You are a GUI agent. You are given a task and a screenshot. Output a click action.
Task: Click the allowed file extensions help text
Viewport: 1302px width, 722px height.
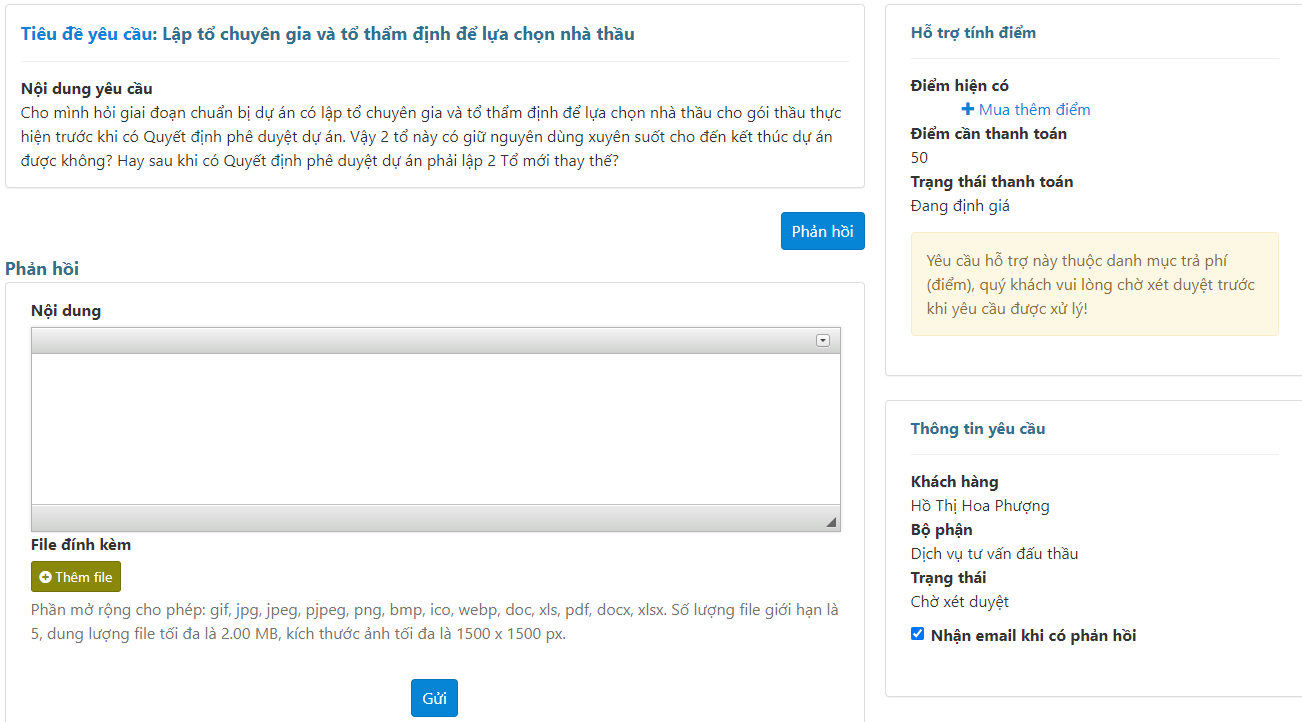coord(434,621)
